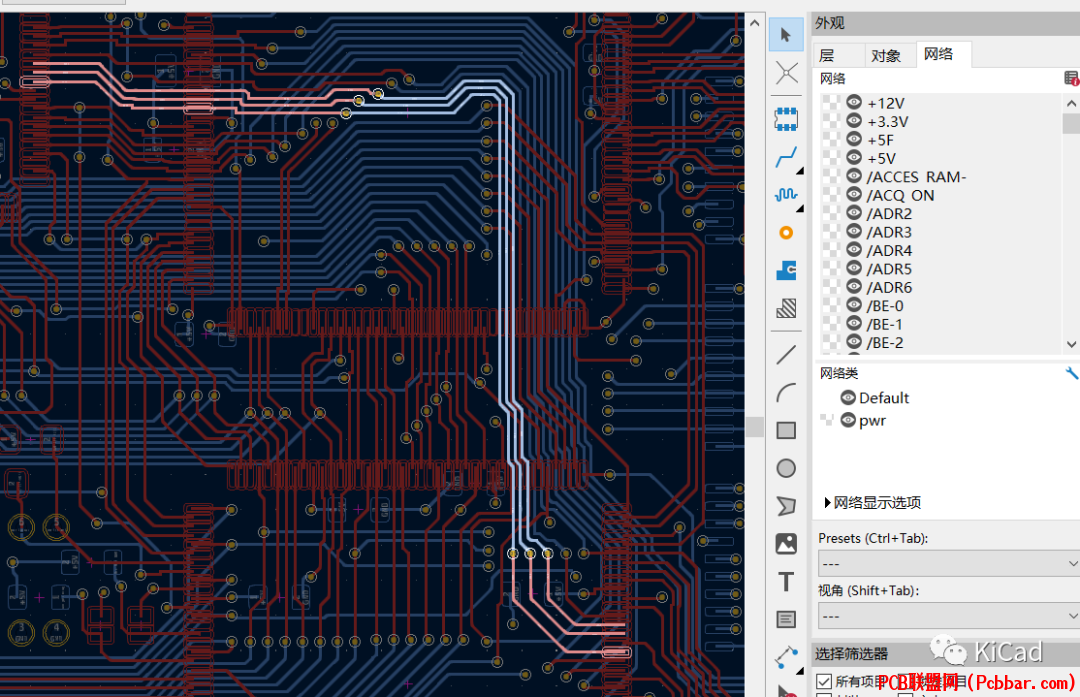Hide the /ACCES RAM- net

[x=854, y=176]
